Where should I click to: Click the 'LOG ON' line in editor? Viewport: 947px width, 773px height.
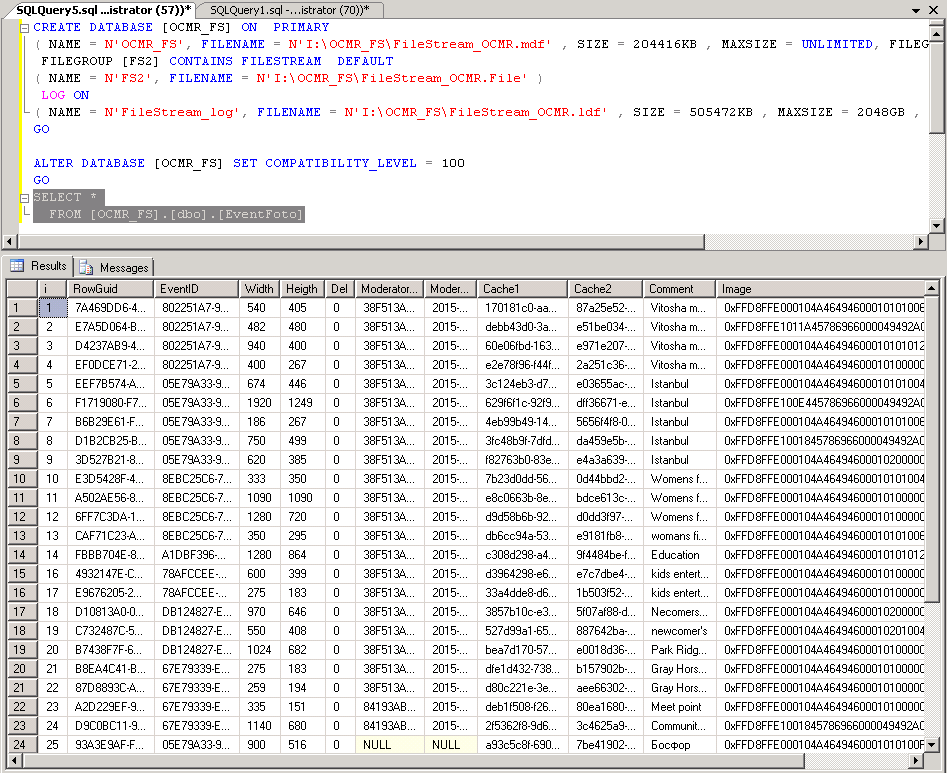(65, 95)
